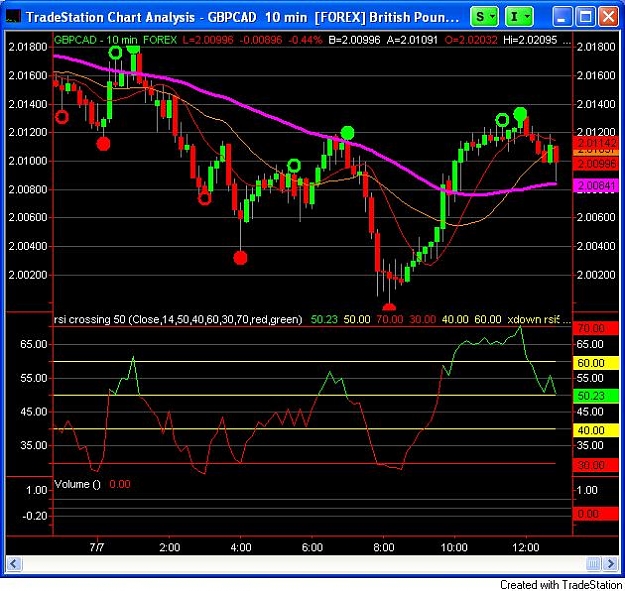Viewport: 625px width, 591px height.
Task: Click the 65.00 label on left RSI axis
Action: coord(33,344)
